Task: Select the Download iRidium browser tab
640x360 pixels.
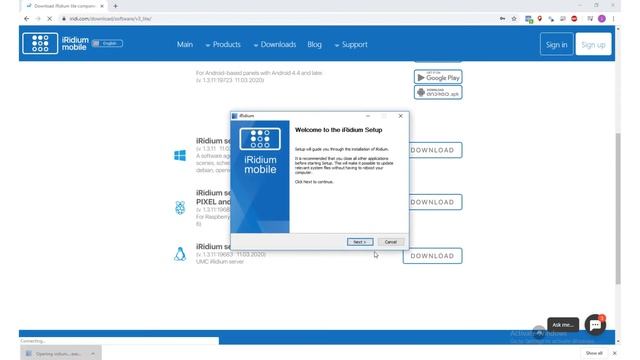Action: tap(64, 6)
